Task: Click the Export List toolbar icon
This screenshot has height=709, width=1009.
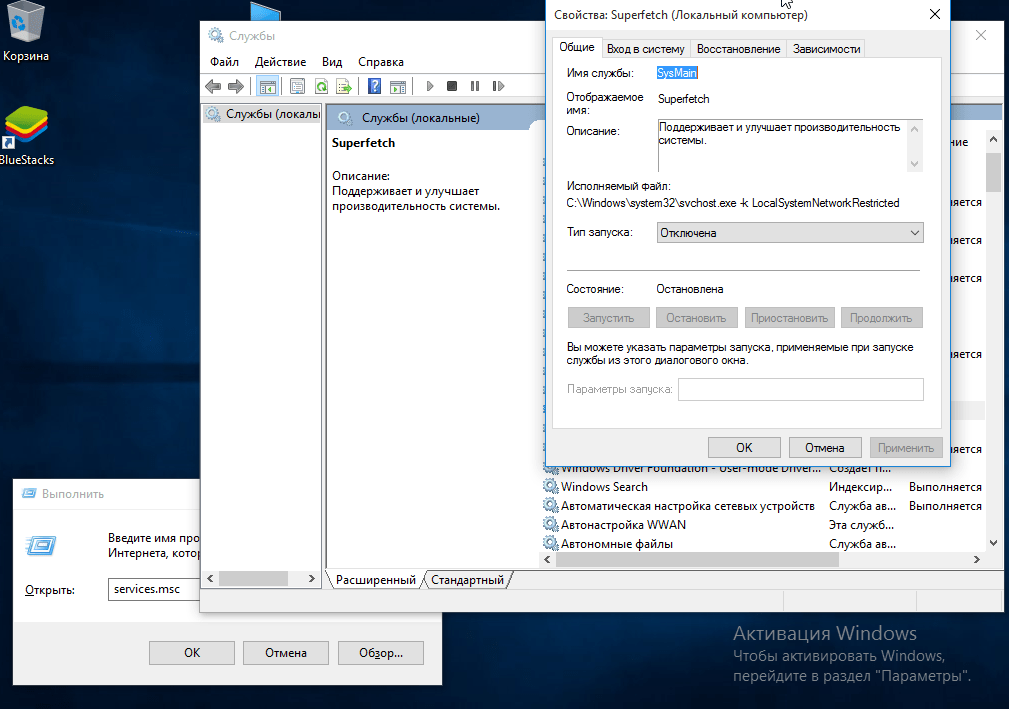Action: (344, 87)
